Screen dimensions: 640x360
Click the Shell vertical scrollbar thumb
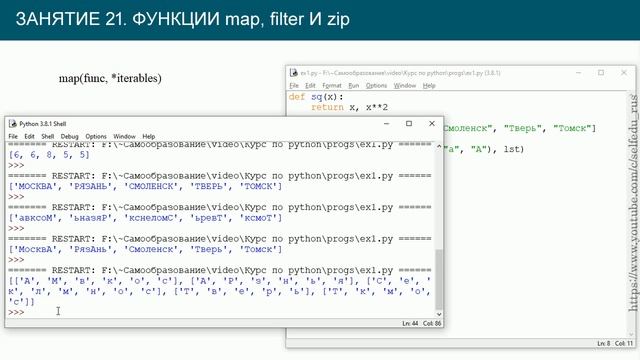click(x=439, y=279)
